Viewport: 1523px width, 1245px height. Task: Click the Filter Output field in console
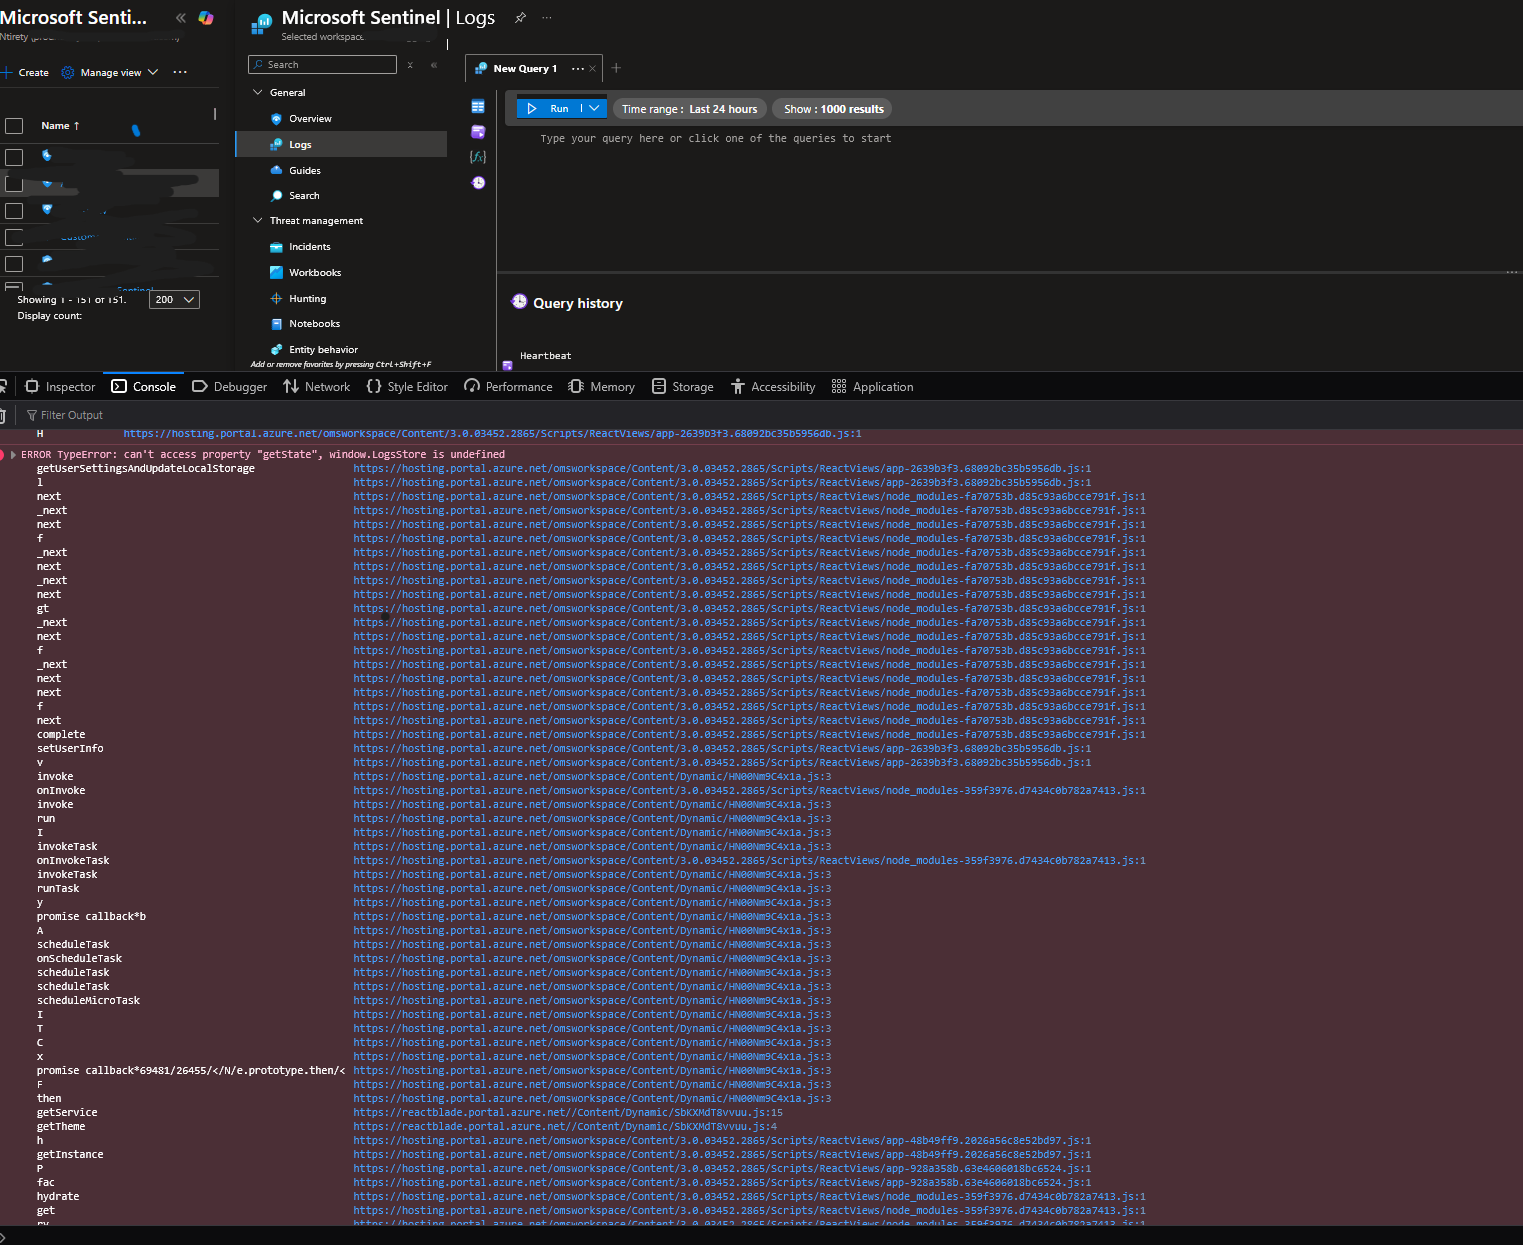pyautogui.click(x=72, y=415)
